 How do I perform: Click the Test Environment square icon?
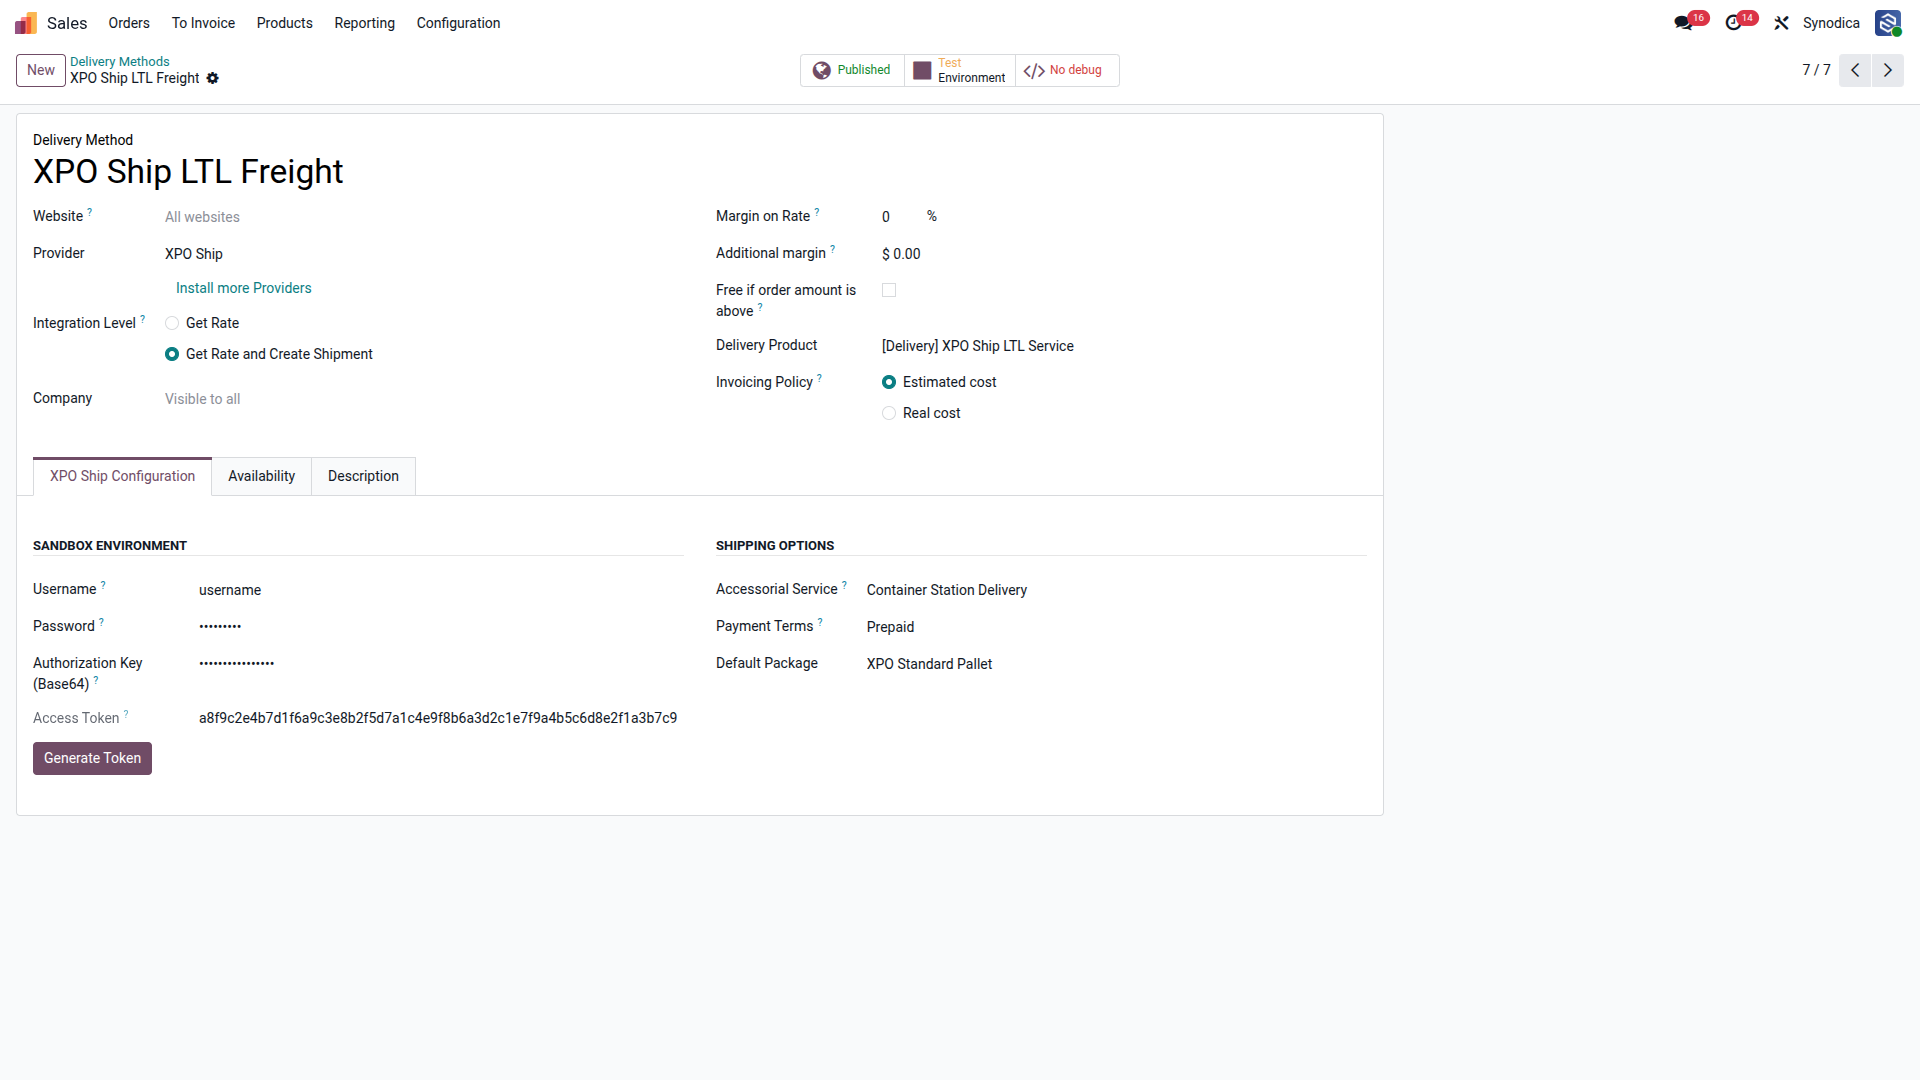point(922,70)
